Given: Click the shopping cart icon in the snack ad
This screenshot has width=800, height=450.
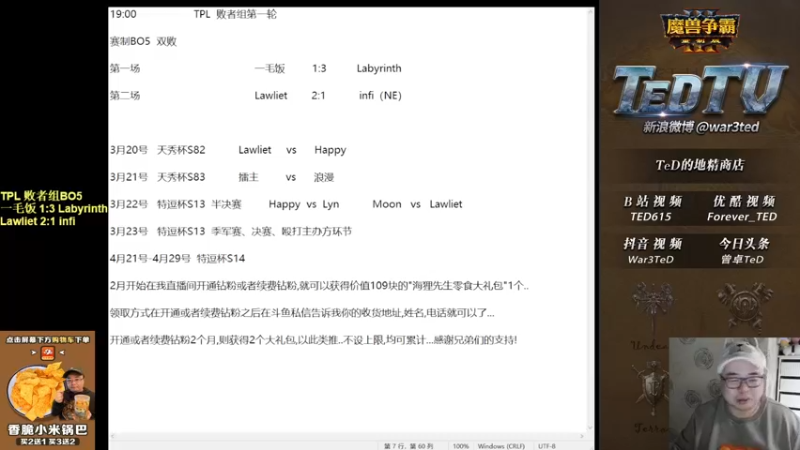Looking at the screenshot, I should point(47,352).
